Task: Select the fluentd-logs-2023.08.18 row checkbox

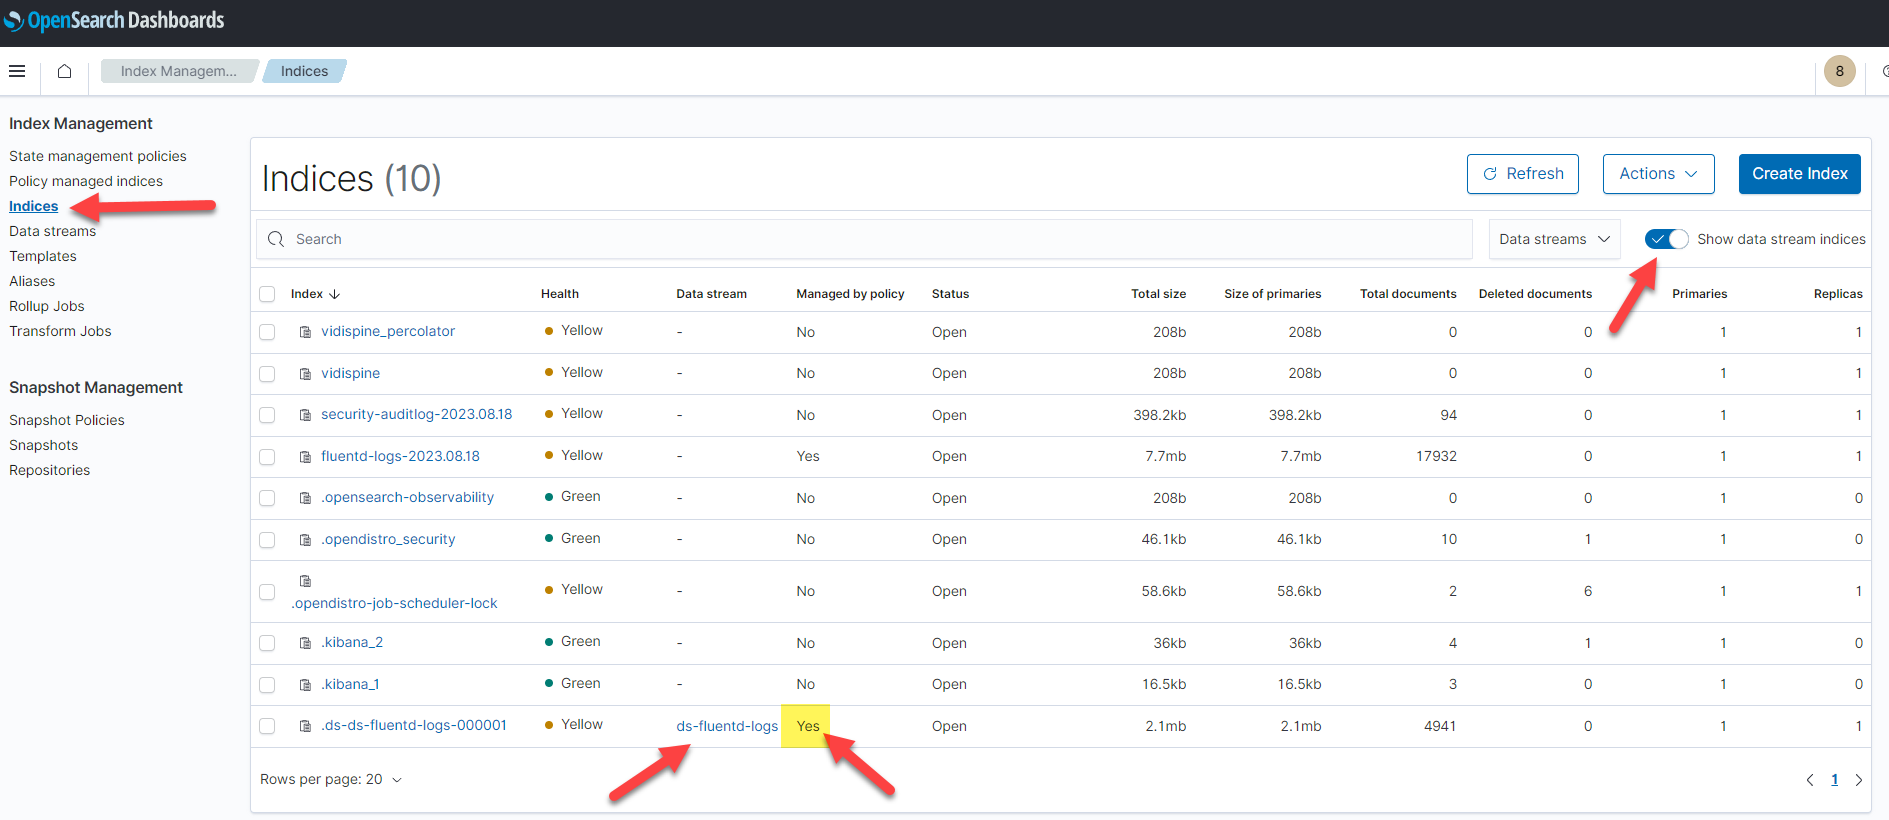Action: coord(267,457)
